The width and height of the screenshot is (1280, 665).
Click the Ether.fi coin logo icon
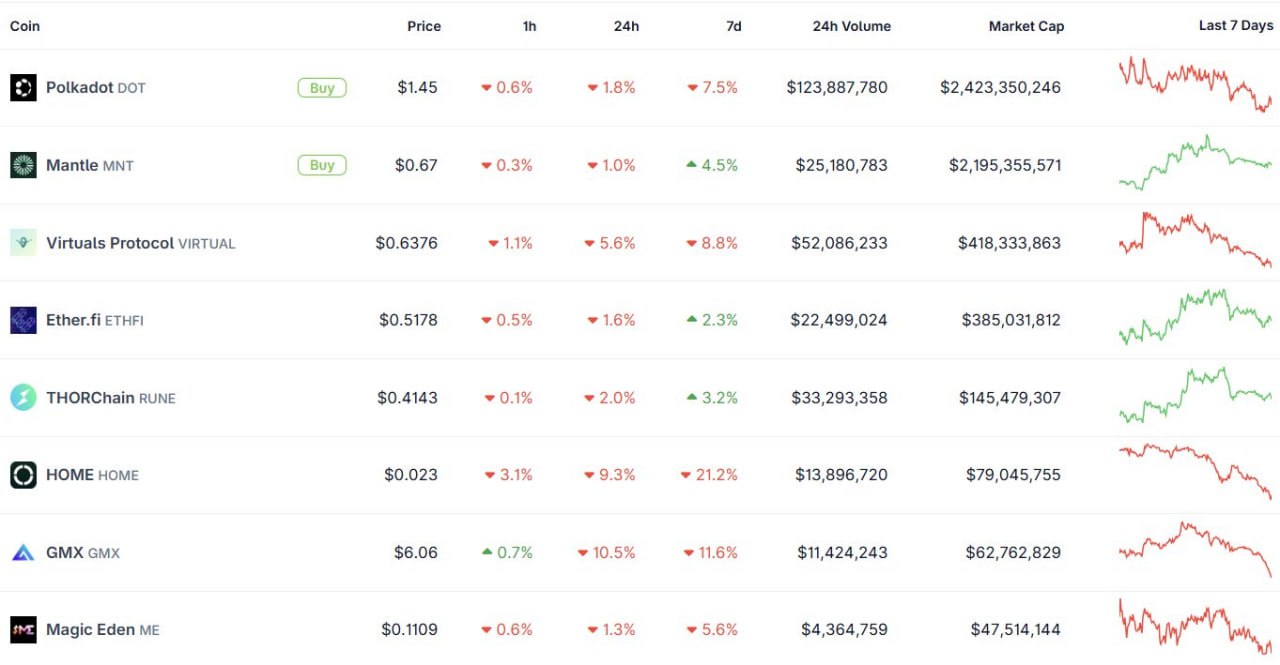click(23, 320)
